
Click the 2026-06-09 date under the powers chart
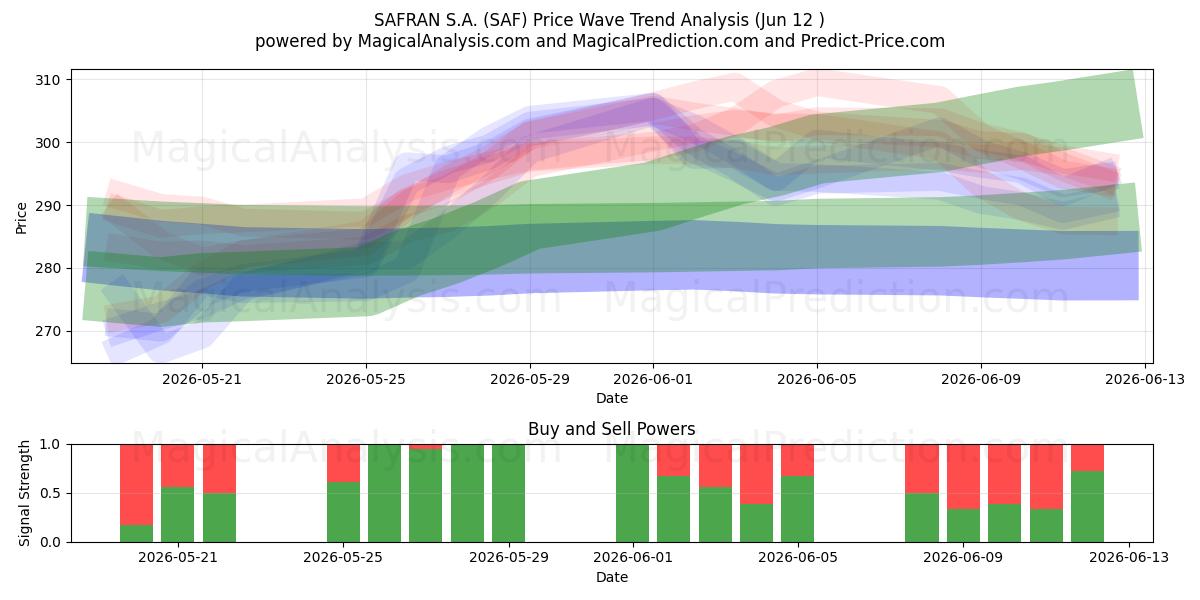point(963,558)
